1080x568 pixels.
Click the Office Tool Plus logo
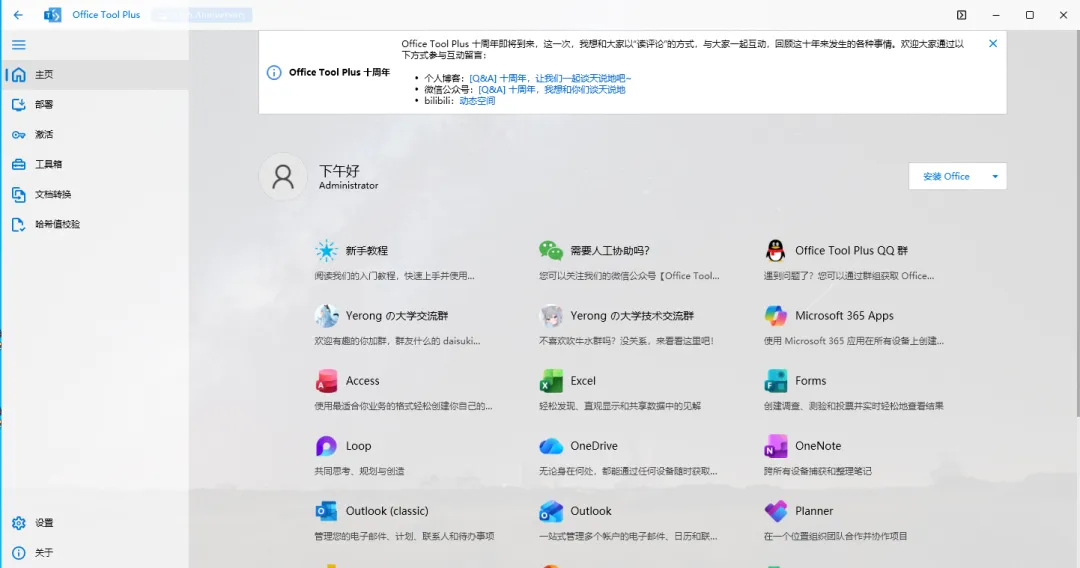[52, 14]
